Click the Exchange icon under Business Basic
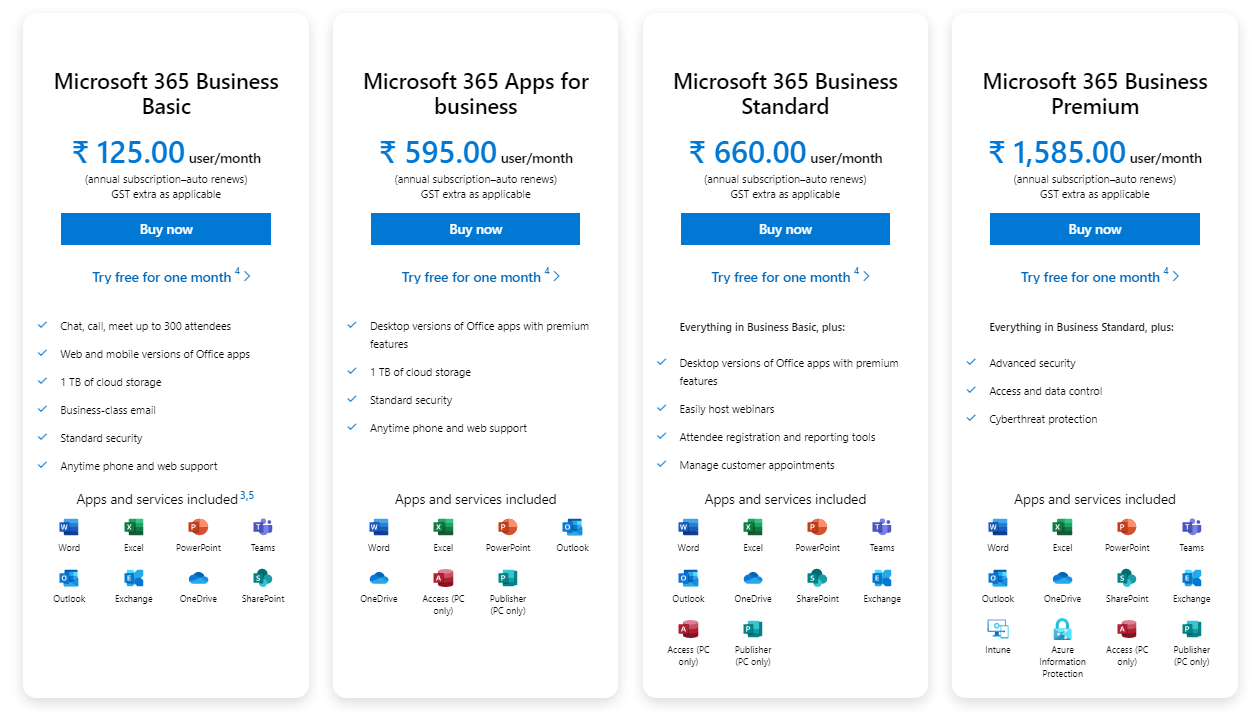1254x717 pixels. (x=134, y=578)
